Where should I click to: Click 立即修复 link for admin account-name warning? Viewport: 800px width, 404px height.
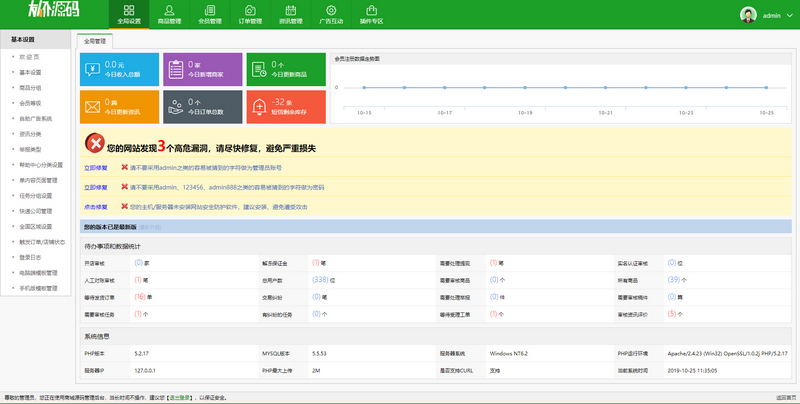click(x=96, y=168)
